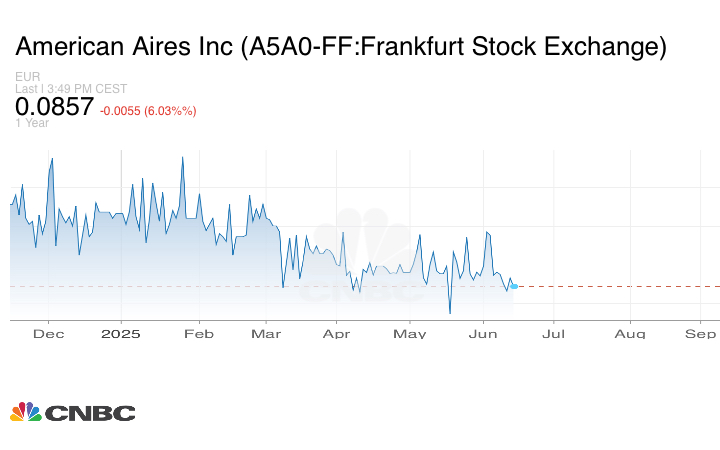Screen dimensions: 720x450
Task: Click the Sep label on the time axis
Action: coord(701,334)
